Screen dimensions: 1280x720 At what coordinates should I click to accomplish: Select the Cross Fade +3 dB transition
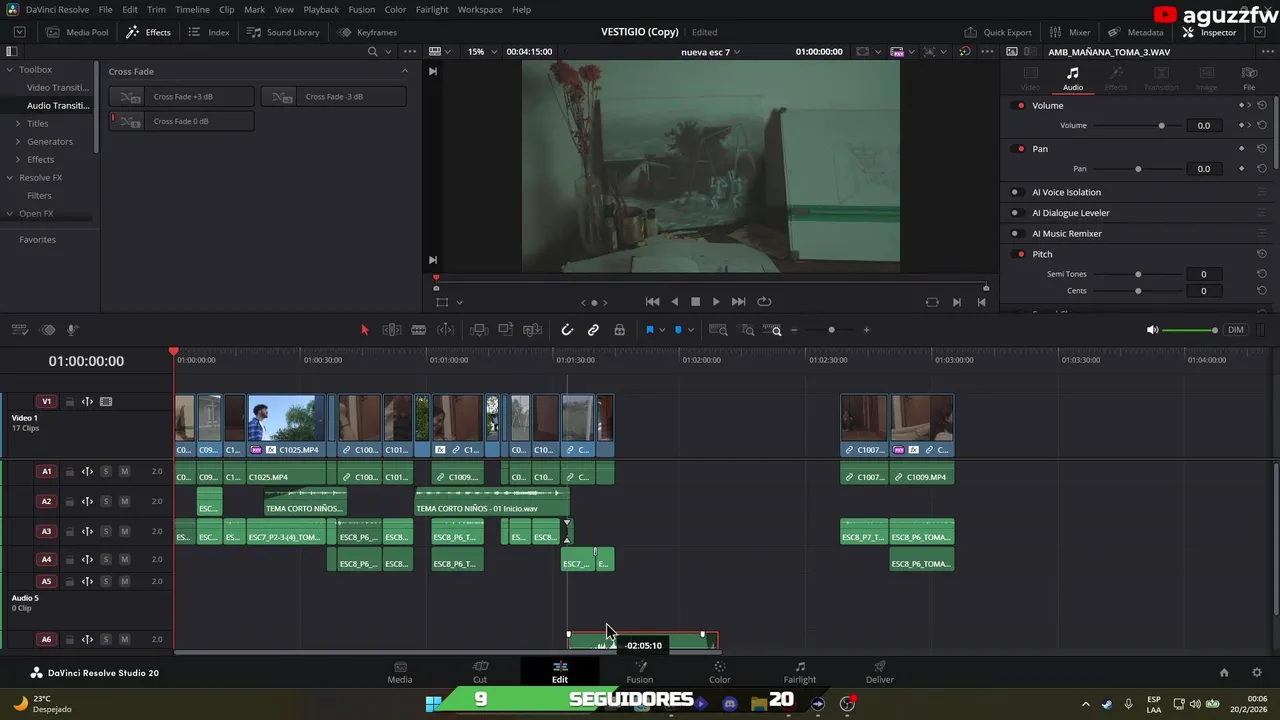[x=181, y=97]
